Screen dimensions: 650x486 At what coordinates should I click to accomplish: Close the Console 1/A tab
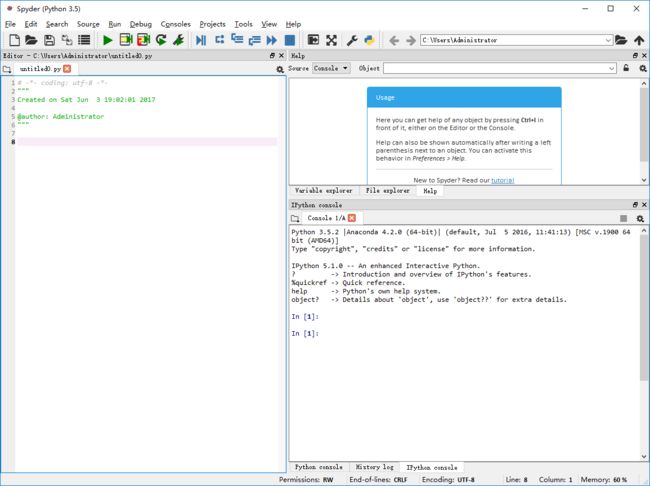click(352, 218)
